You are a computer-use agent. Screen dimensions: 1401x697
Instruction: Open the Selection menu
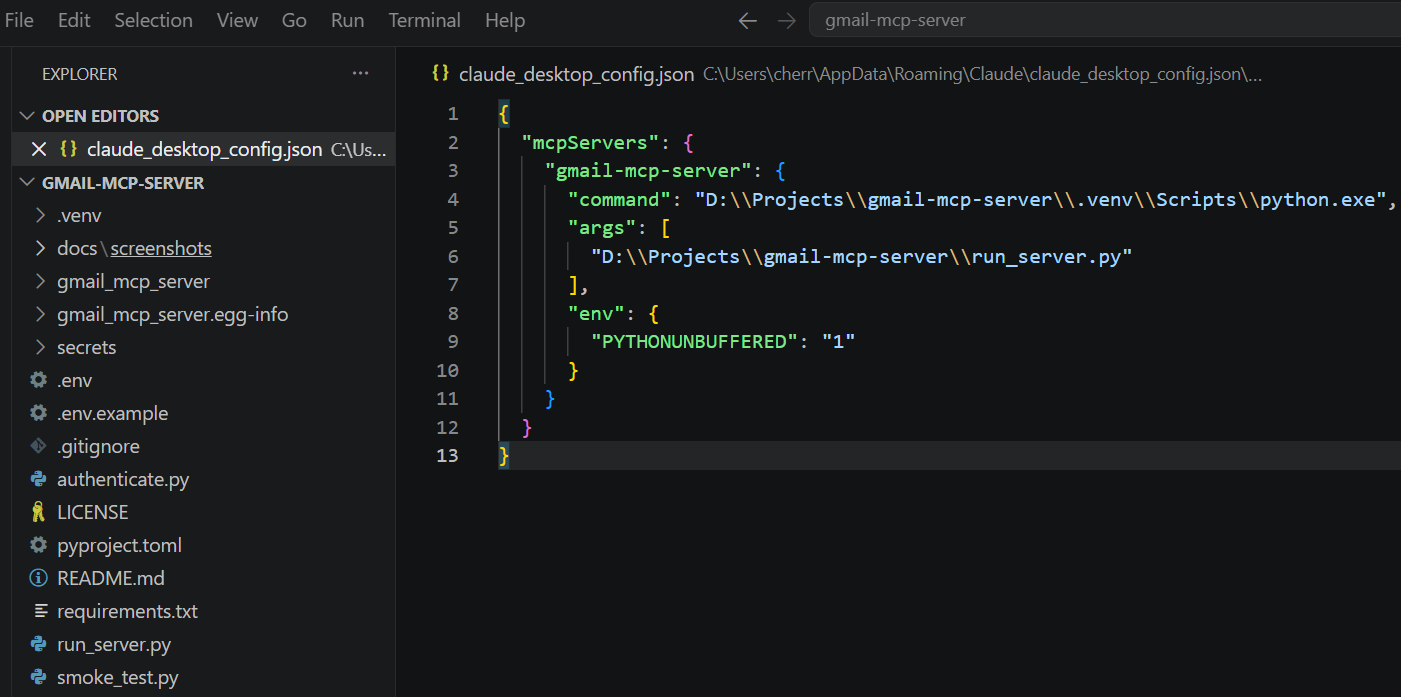click(x=153, y=20)
